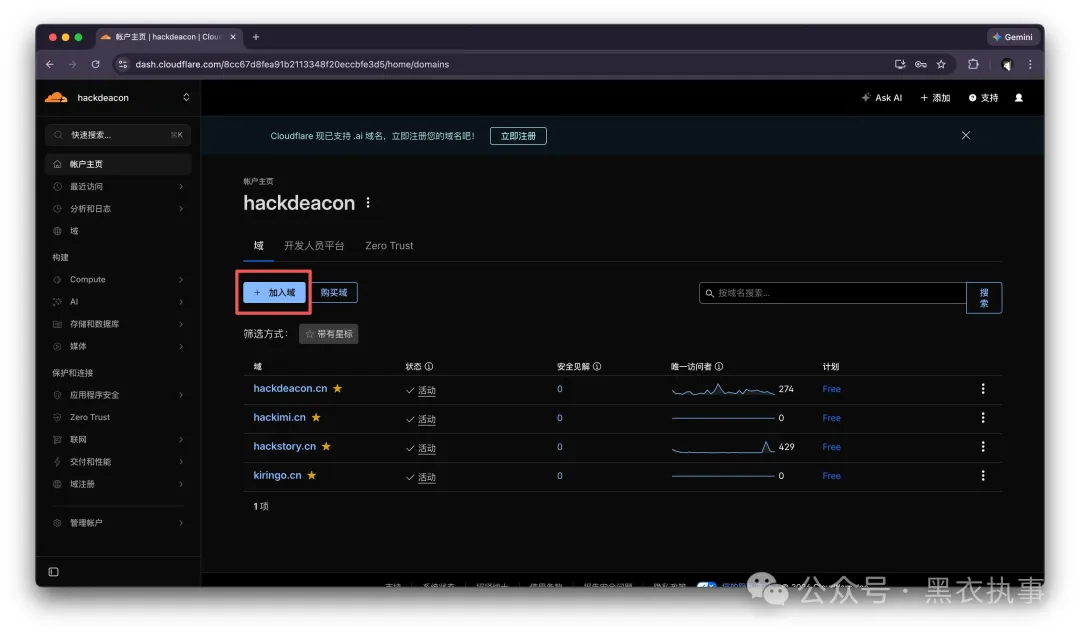The width and height of the screenshot is (1080, 634).
Task: Expand the Compute sidebar chevron
Action: [x=181, y=279]
